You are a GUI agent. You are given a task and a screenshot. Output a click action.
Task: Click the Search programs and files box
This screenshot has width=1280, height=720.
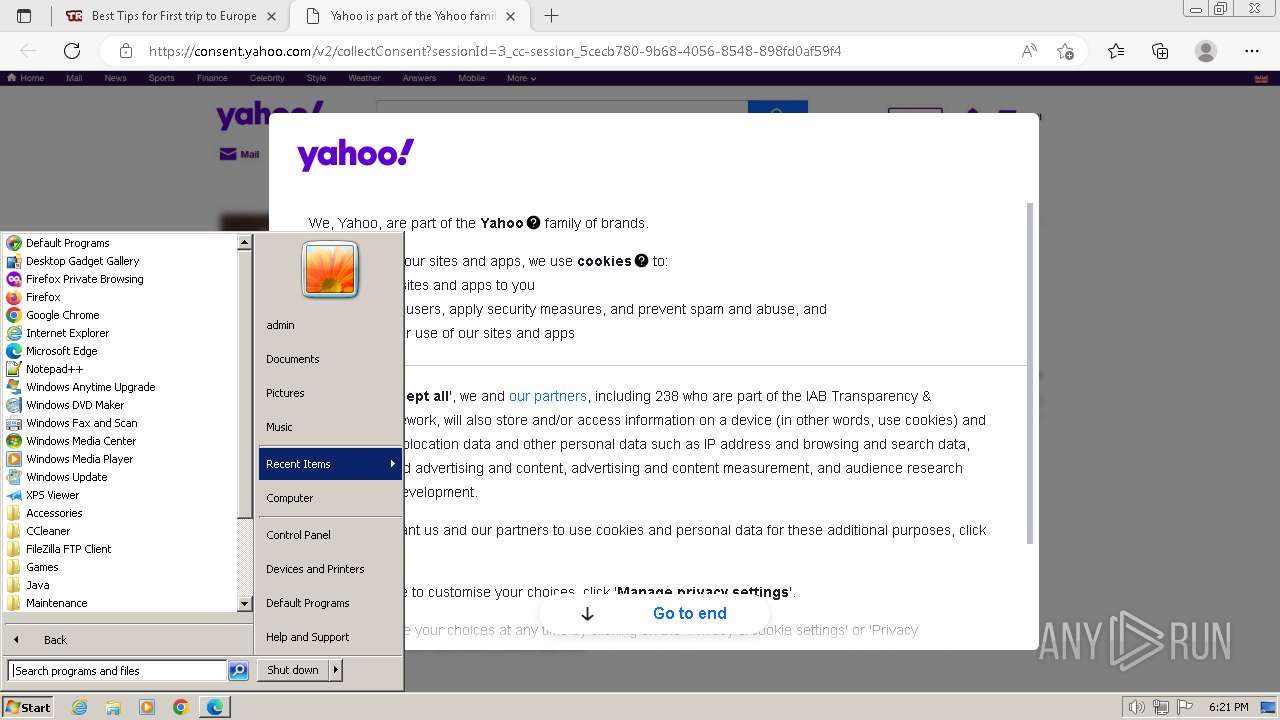click(x=117, y=671)
